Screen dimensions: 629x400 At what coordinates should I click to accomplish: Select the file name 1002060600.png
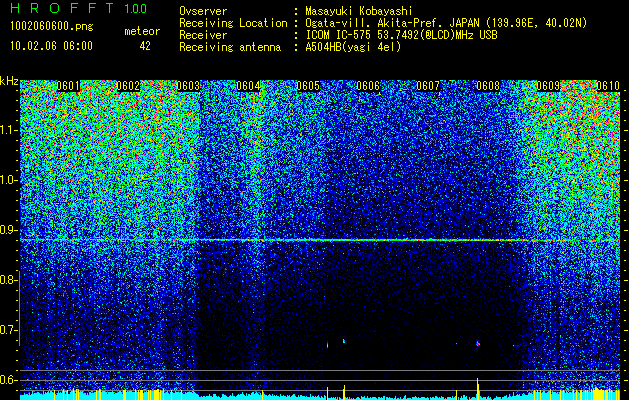click(51, 27)
